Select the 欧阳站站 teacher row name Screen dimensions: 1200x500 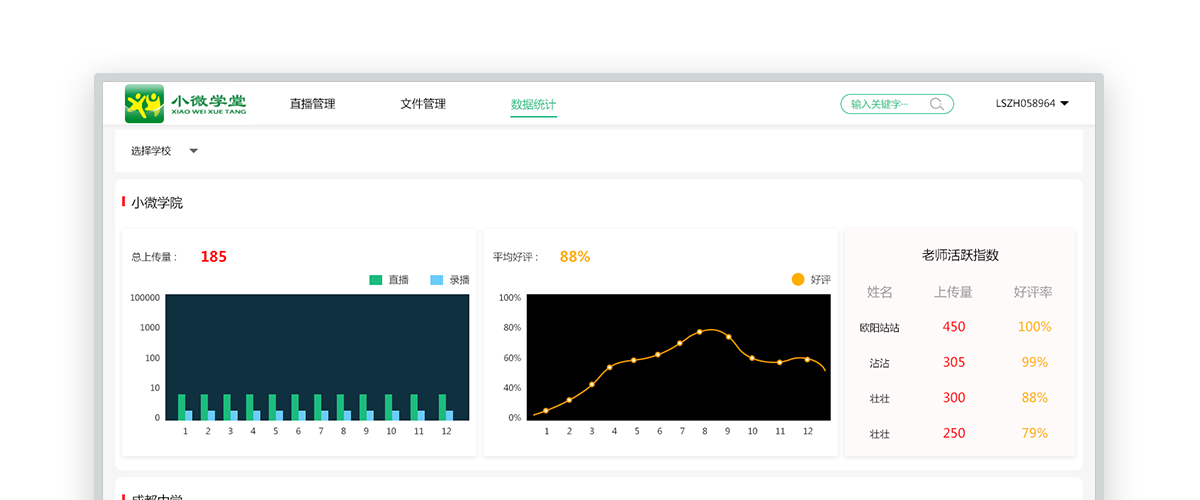coord(880,327)
